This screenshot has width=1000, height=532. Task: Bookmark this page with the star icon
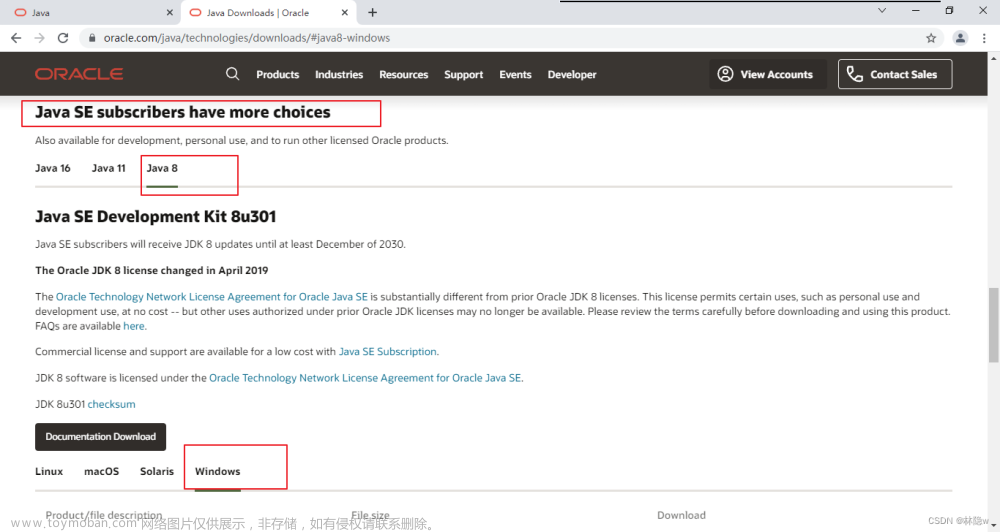point(931,38)
